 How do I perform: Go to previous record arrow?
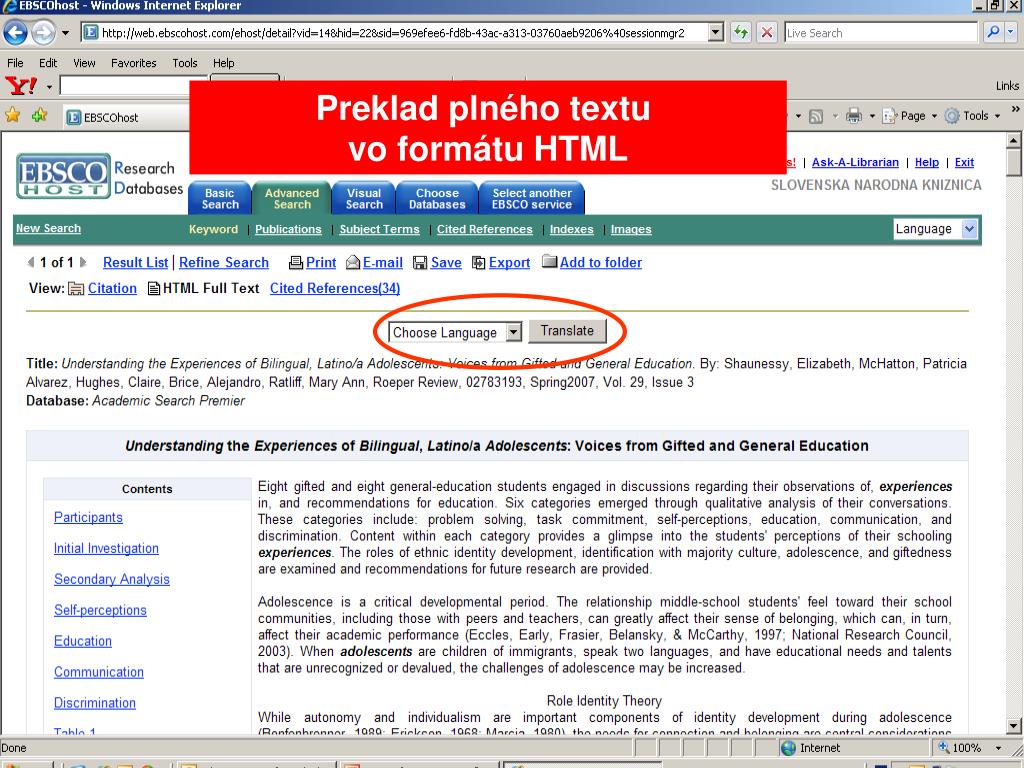click(x=30, y=263)
